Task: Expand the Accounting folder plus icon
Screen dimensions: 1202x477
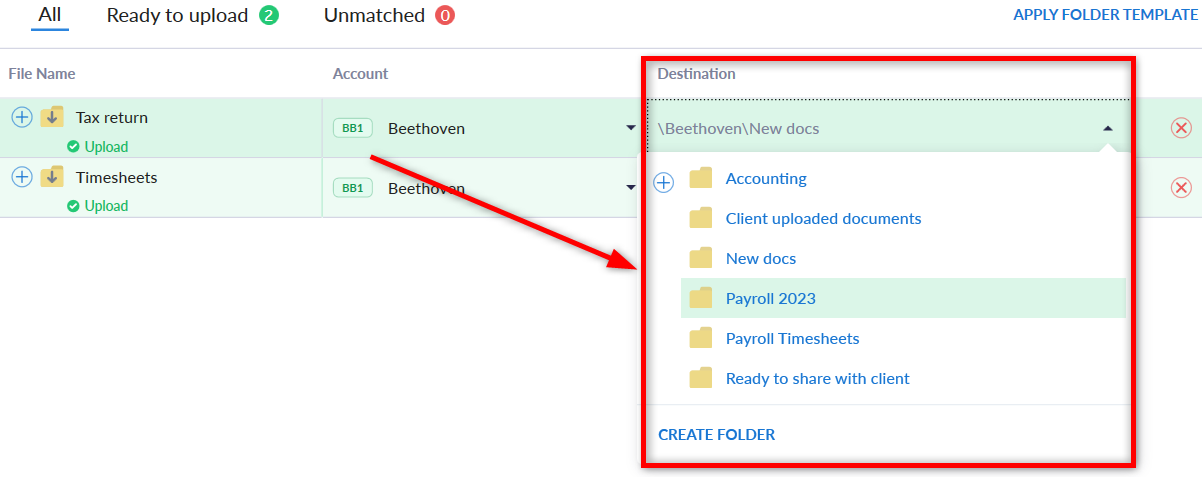Action: point(664,182)
